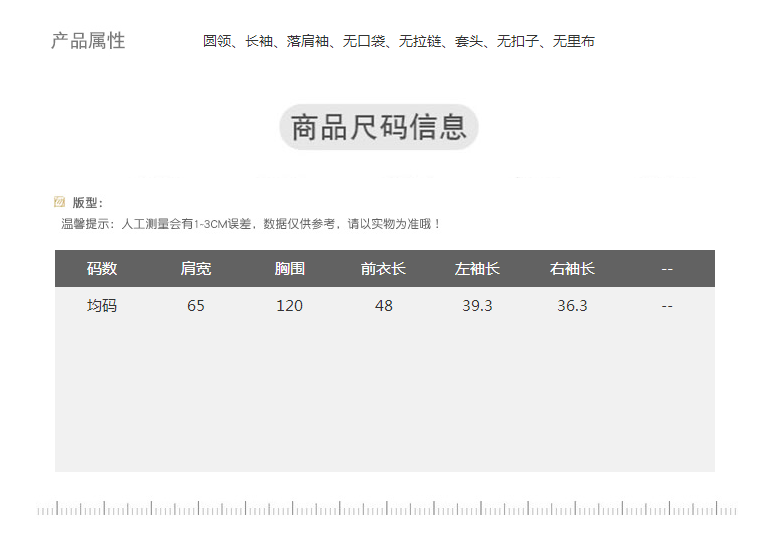Click the 温馨提示 measurement note
Image resolution: width=779 pixels, height=556 pixels.
click(250, 224)
